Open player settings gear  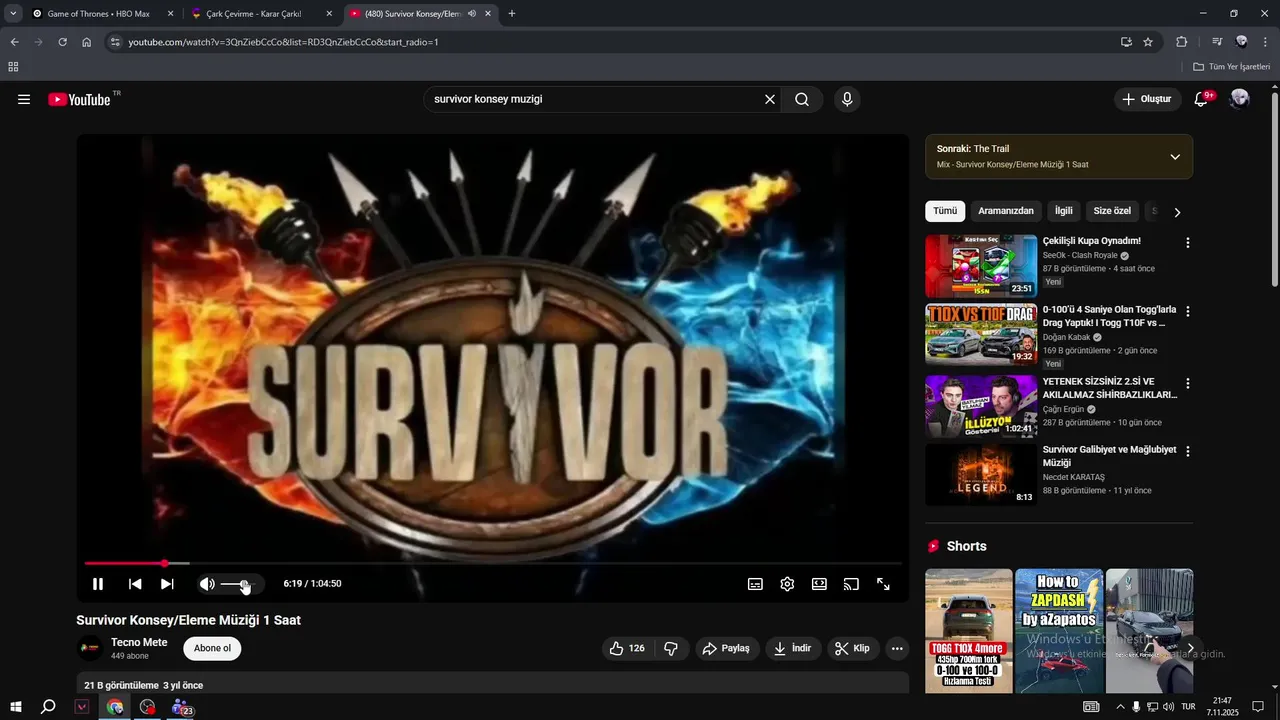788,584
